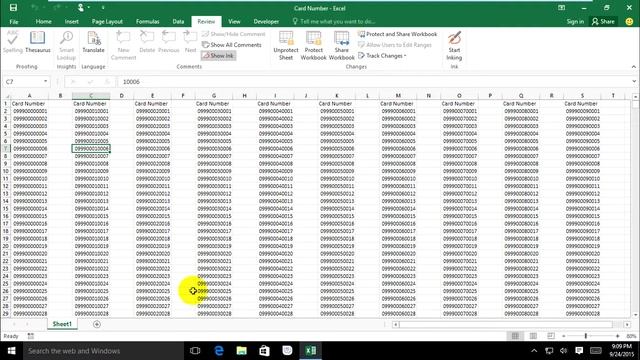Switch to the Page Layout tab
The image size is (640, 360).
point(107,21)
